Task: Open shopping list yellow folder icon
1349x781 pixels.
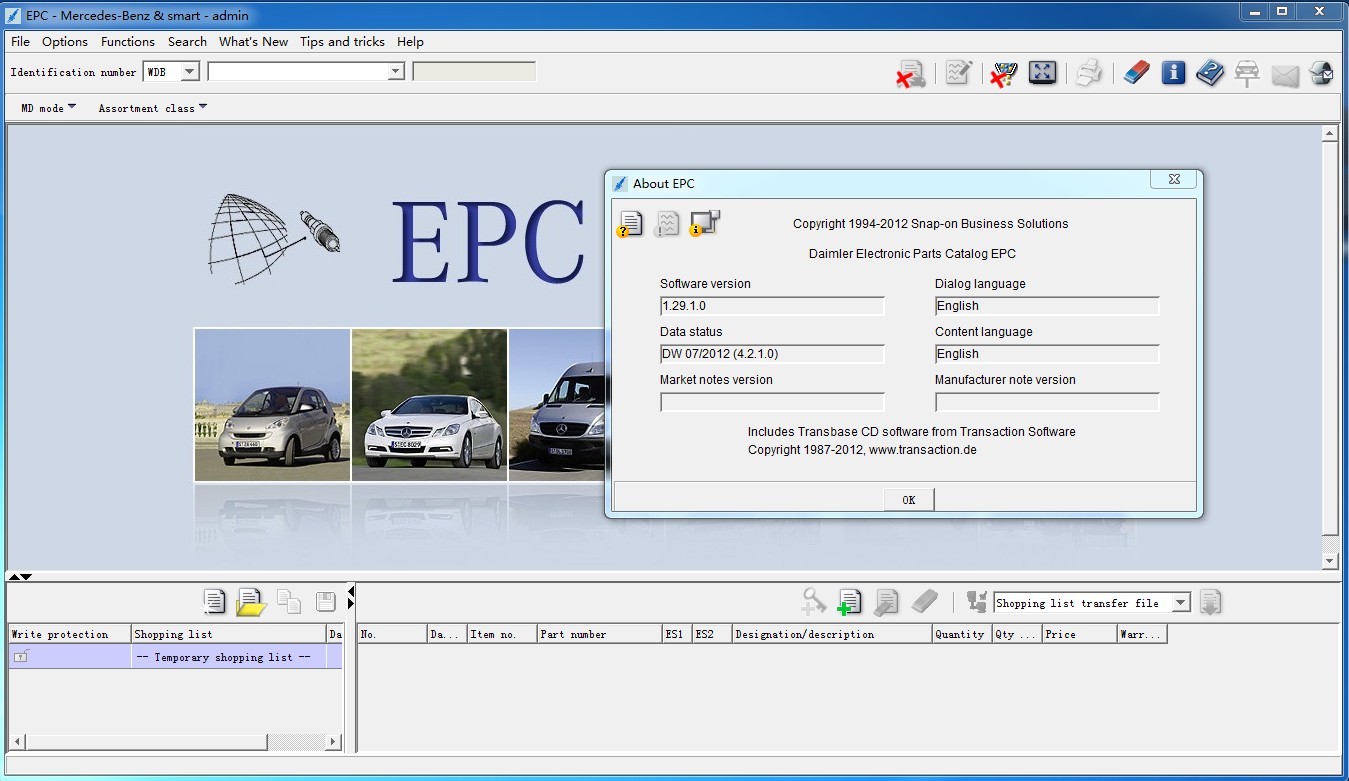Action: pos(251,602)
